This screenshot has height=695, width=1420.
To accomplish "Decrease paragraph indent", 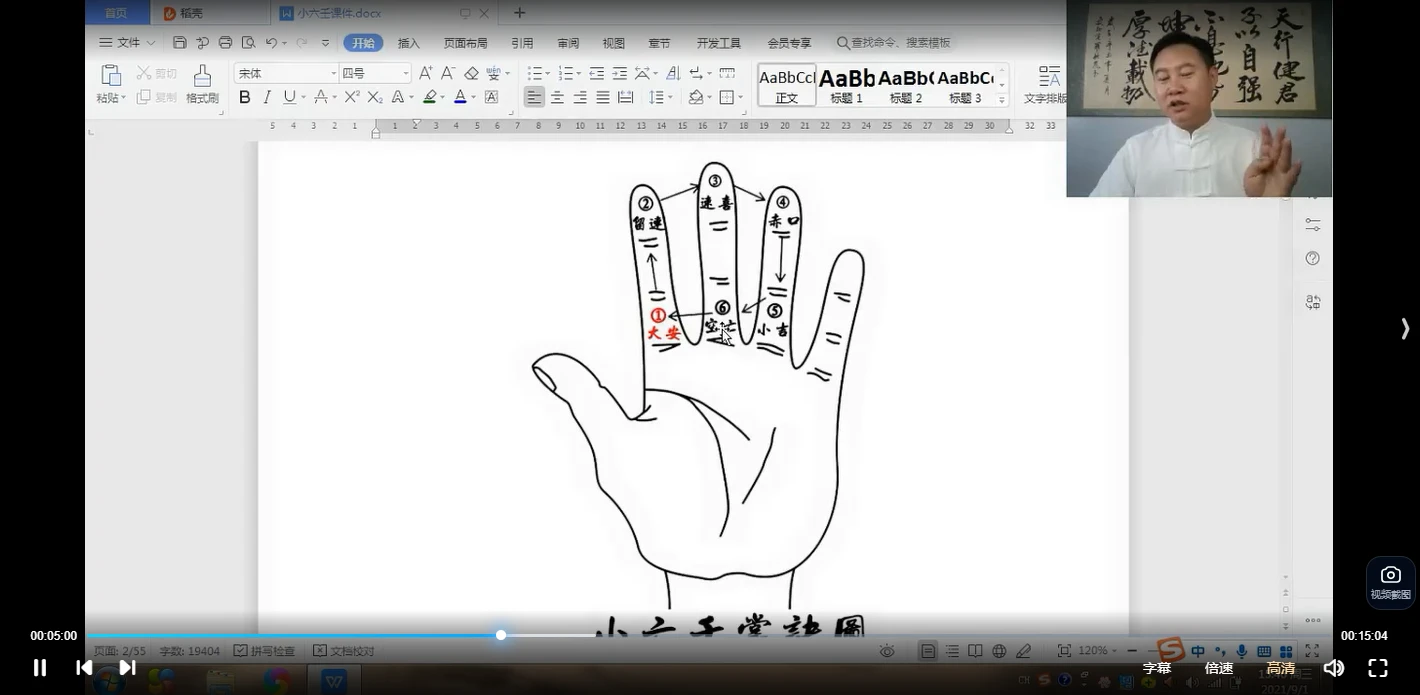I will [597, 73].
